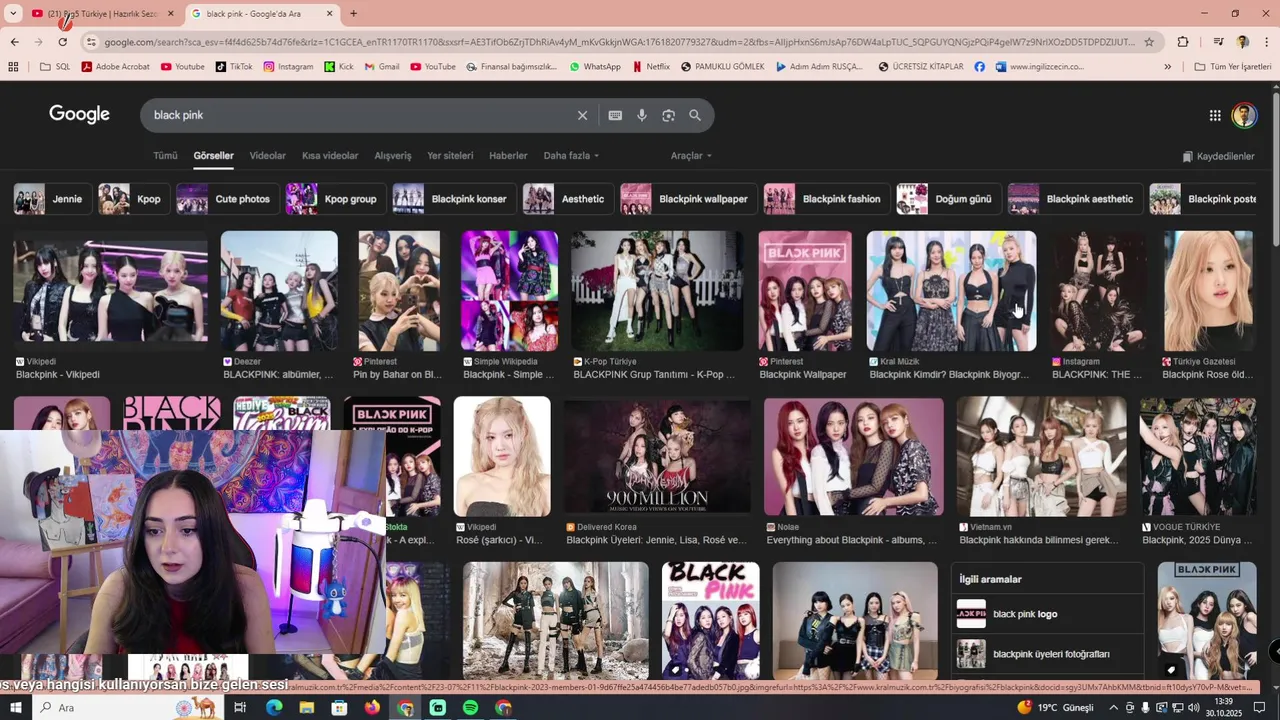Open the Blackpink - Vikipedi image result
This screenshot has width=1280, height=720.
[x=110, y=291]
